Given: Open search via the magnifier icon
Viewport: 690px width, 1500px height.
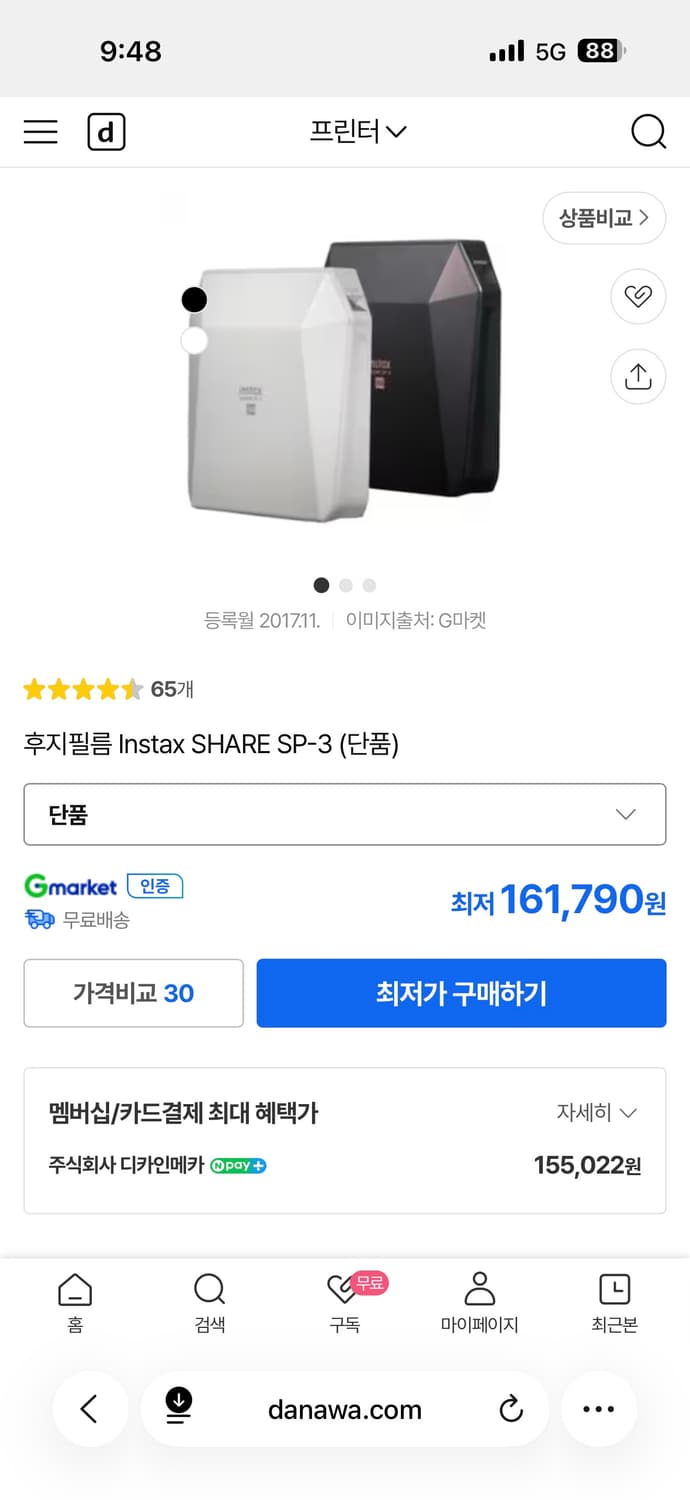Looking at the screenshot, I should (x=648, y=131).
